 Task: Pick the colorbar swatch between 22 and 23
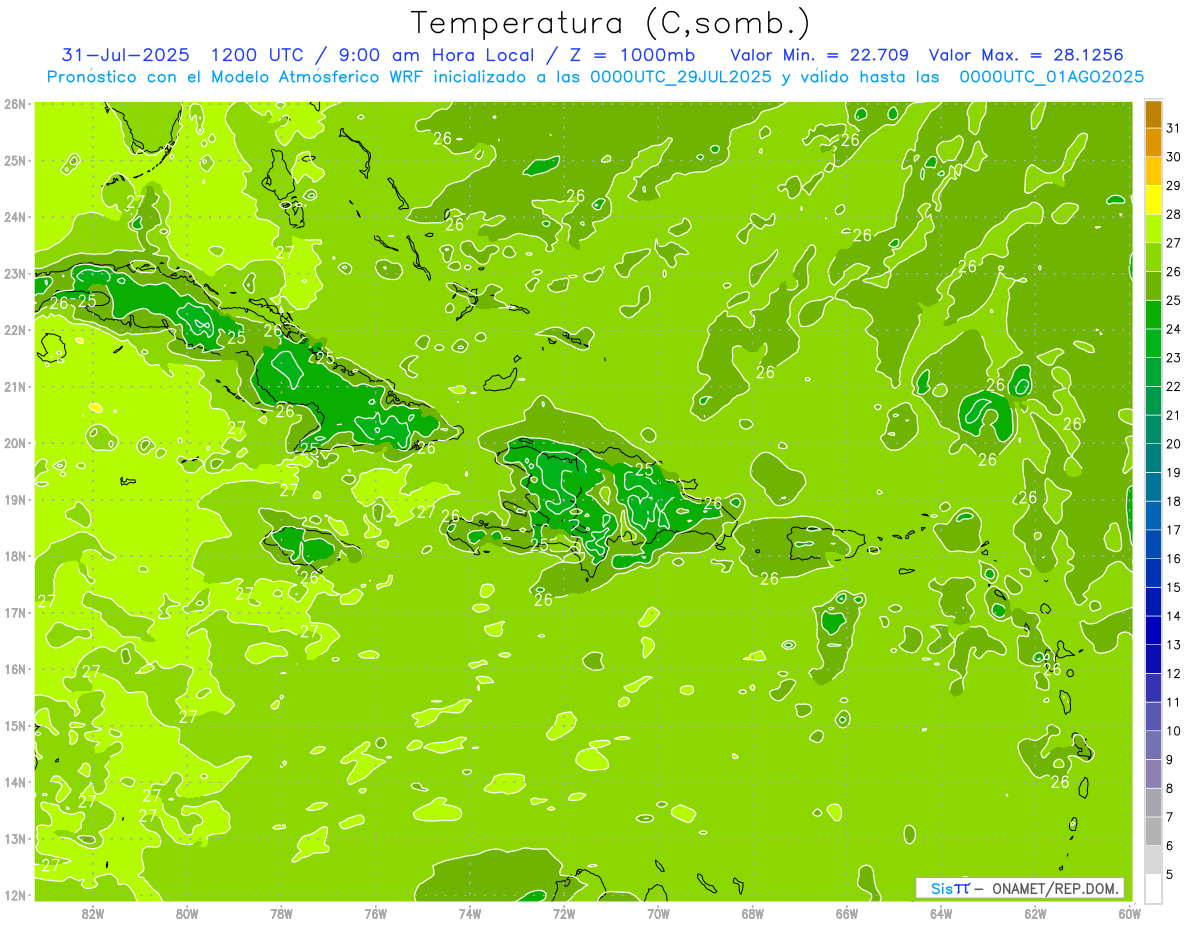1153,372
